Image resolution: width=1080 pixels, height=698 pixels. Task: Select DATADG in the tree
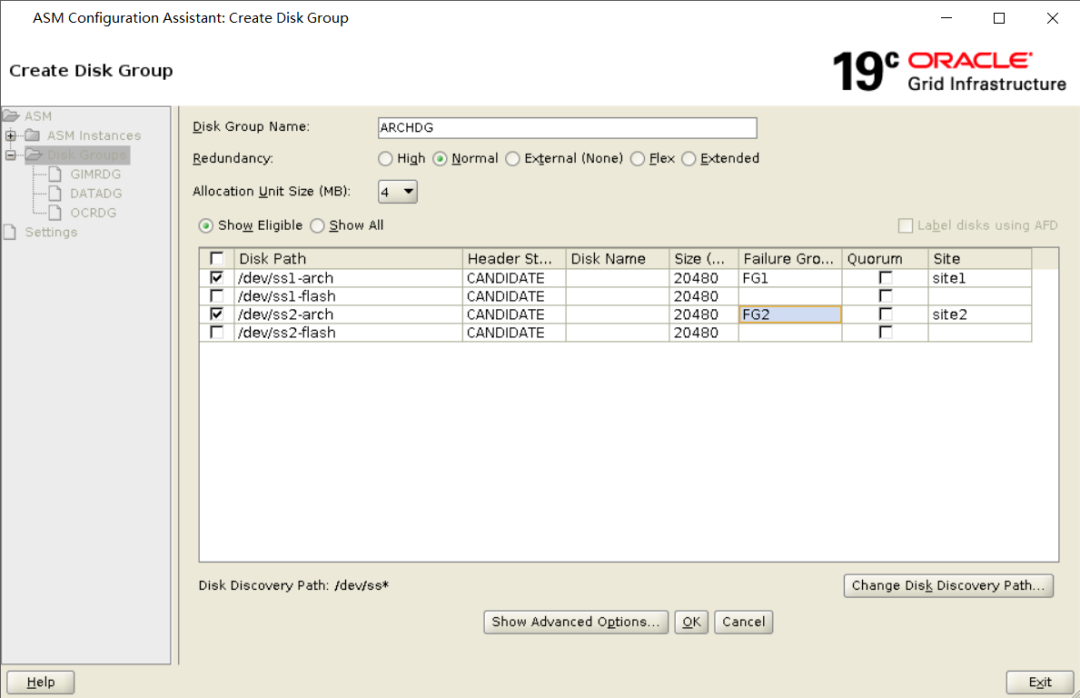click(96, 193)
